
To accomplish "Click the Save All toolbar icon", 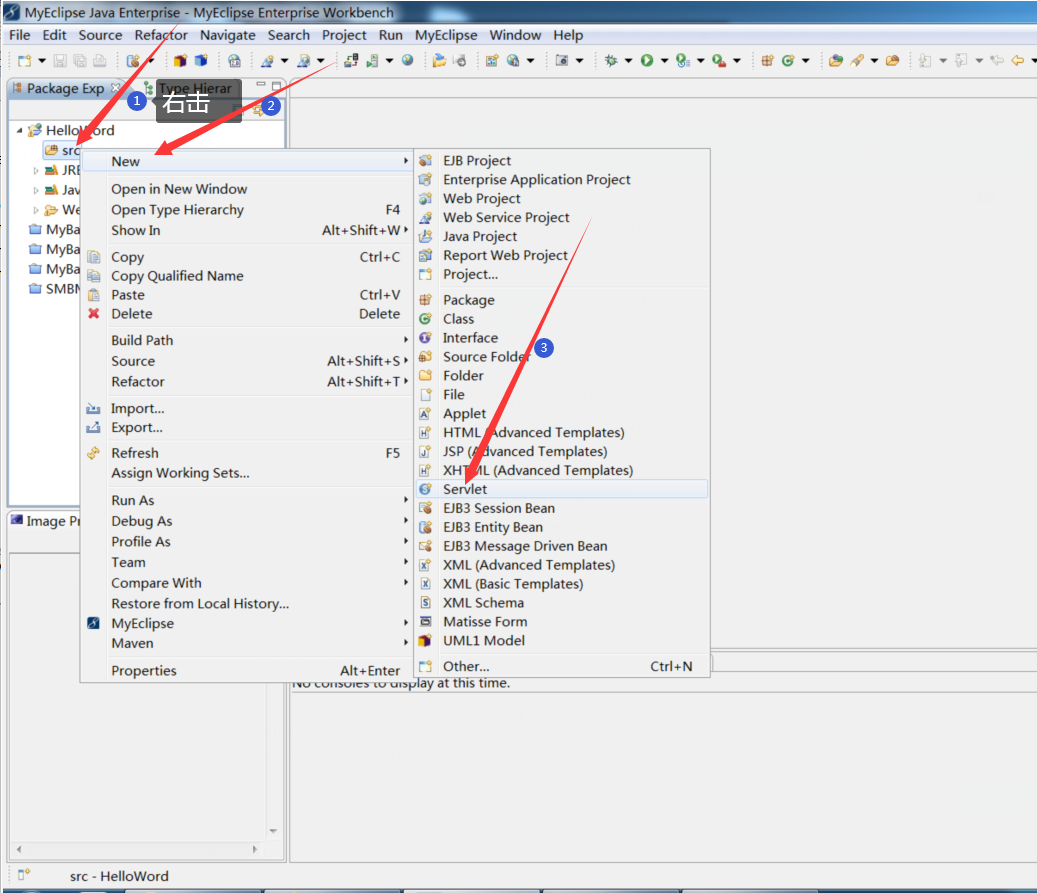I will point(79,61).
